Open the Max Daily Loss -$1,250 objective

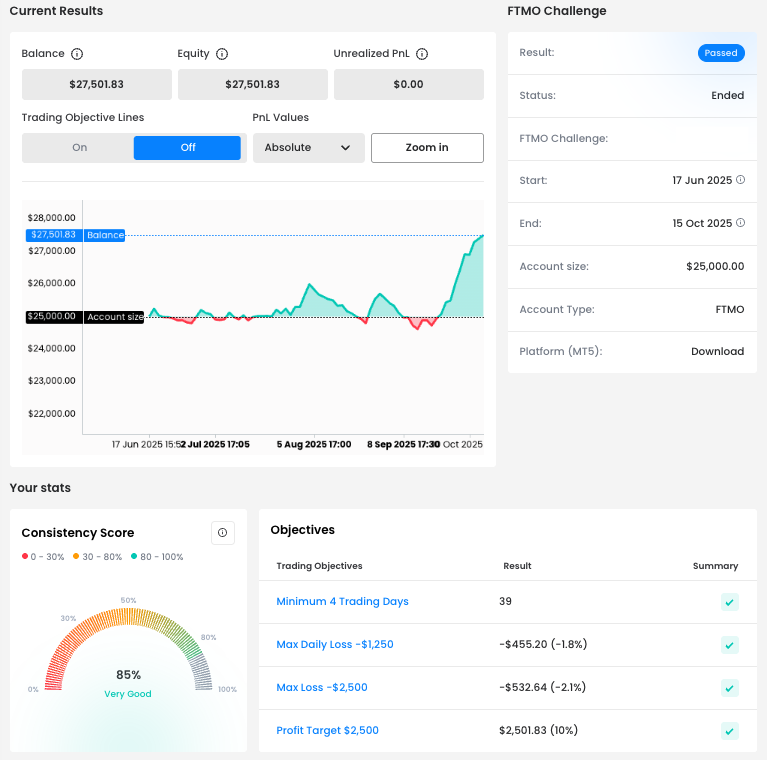click(x=334, y=645)
